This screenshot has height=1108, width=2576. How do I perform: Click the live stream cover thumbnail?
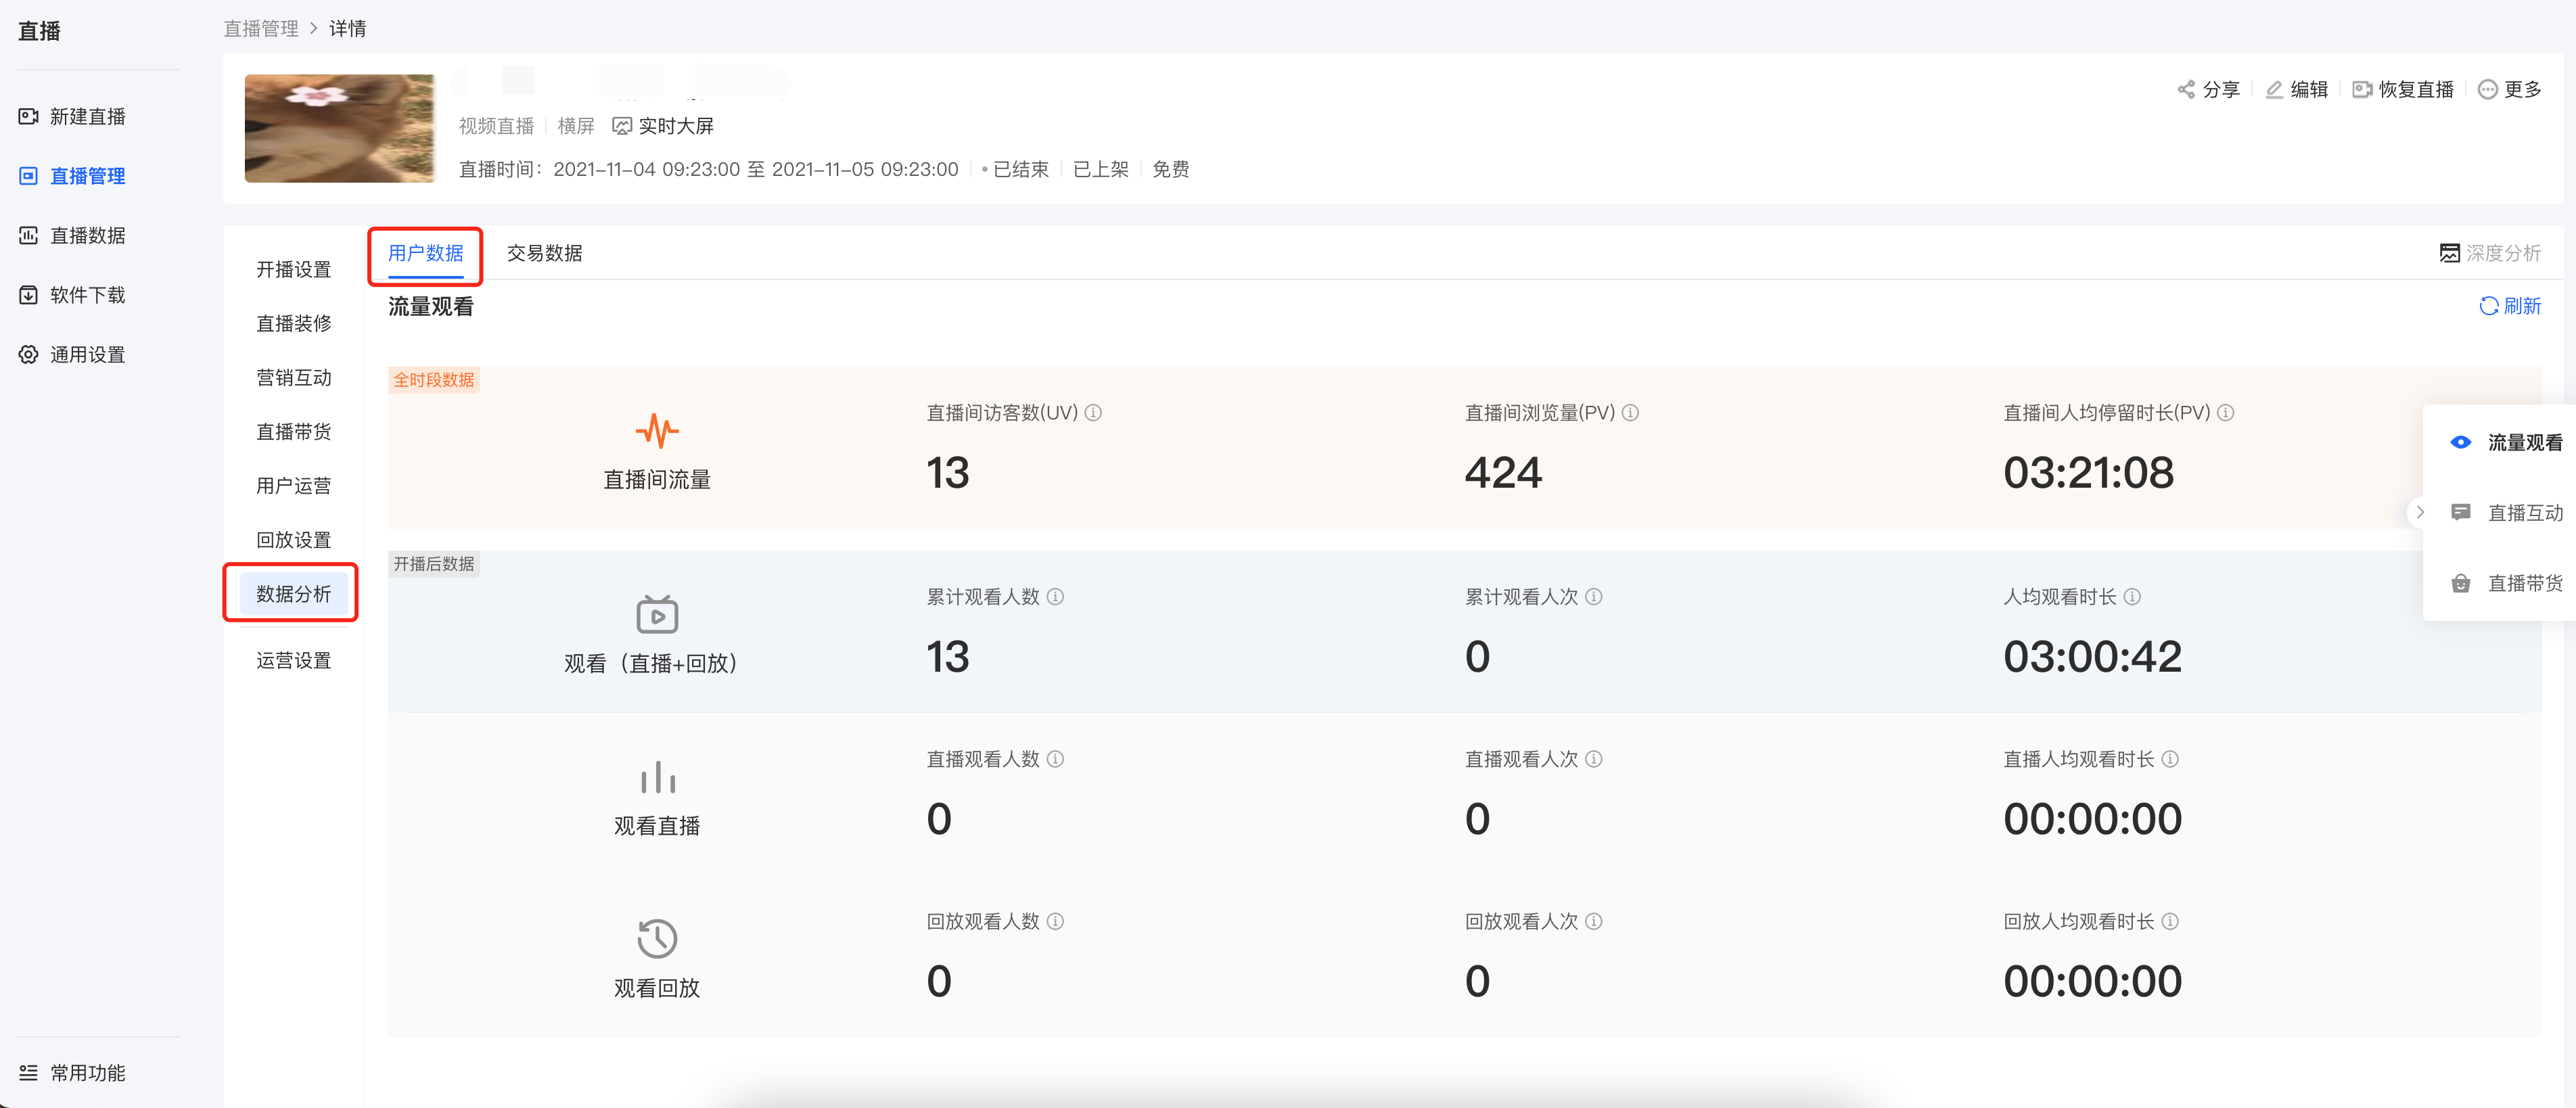[340, 128]
